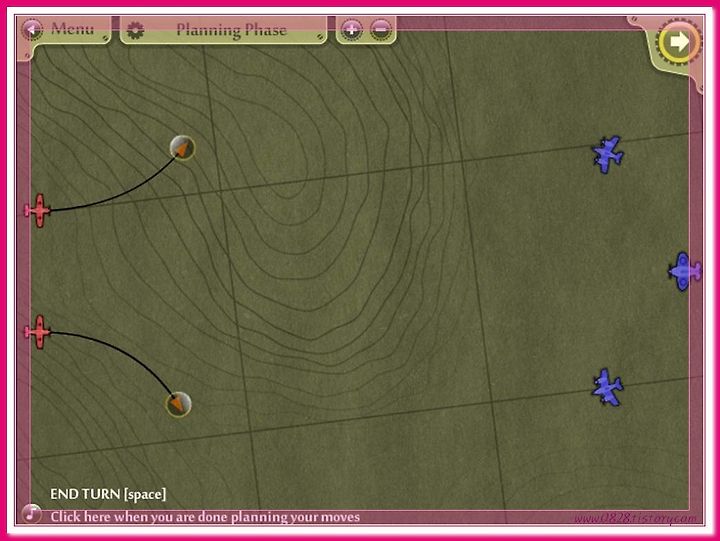This screenshot has width=720, height=541.
Task: Open the Menu back button
Action: tap(33, 30)
